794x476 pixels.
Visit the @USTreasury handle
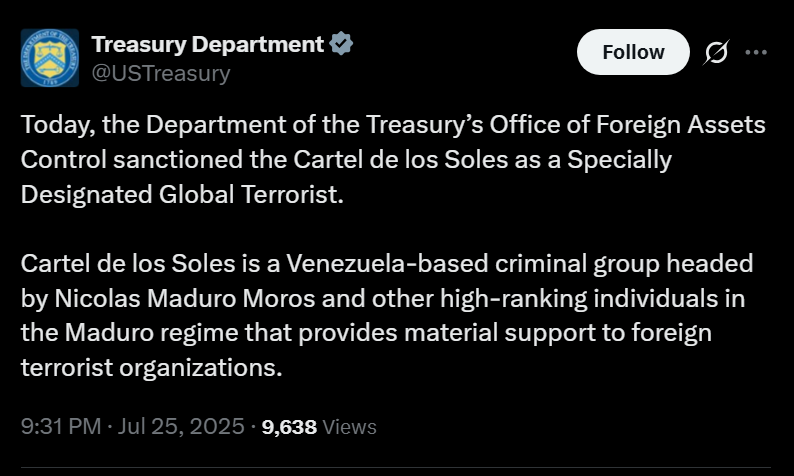[x=161, y=73]
